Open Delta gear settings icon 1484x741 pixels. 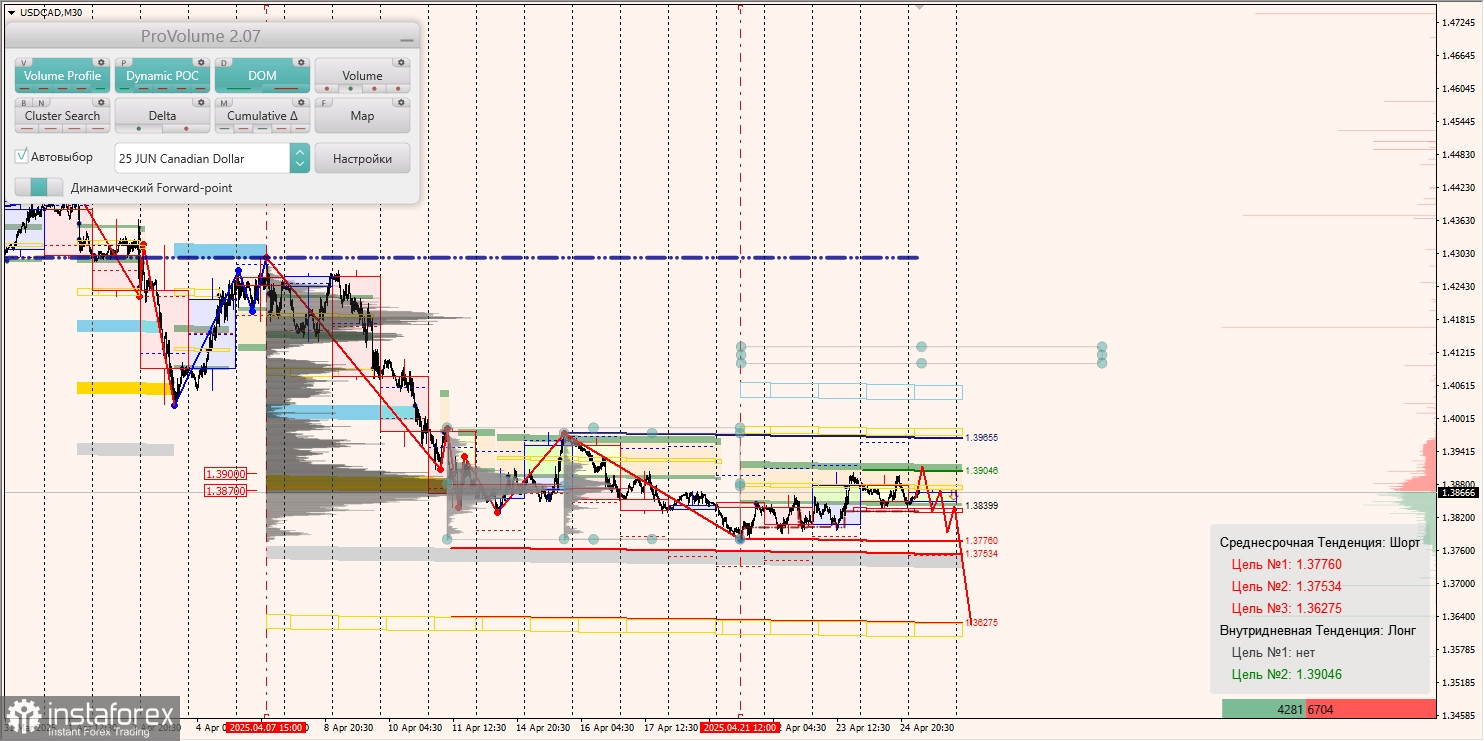[x=201, y=102]
